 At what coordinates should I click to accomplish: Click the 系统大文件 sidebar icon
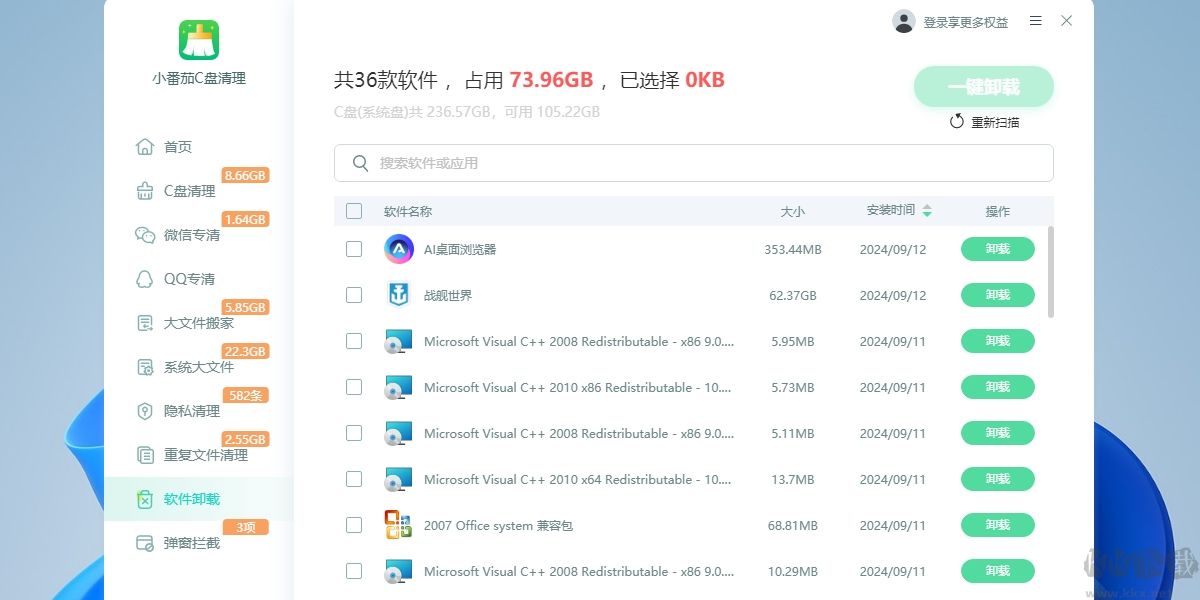[145, 367]
